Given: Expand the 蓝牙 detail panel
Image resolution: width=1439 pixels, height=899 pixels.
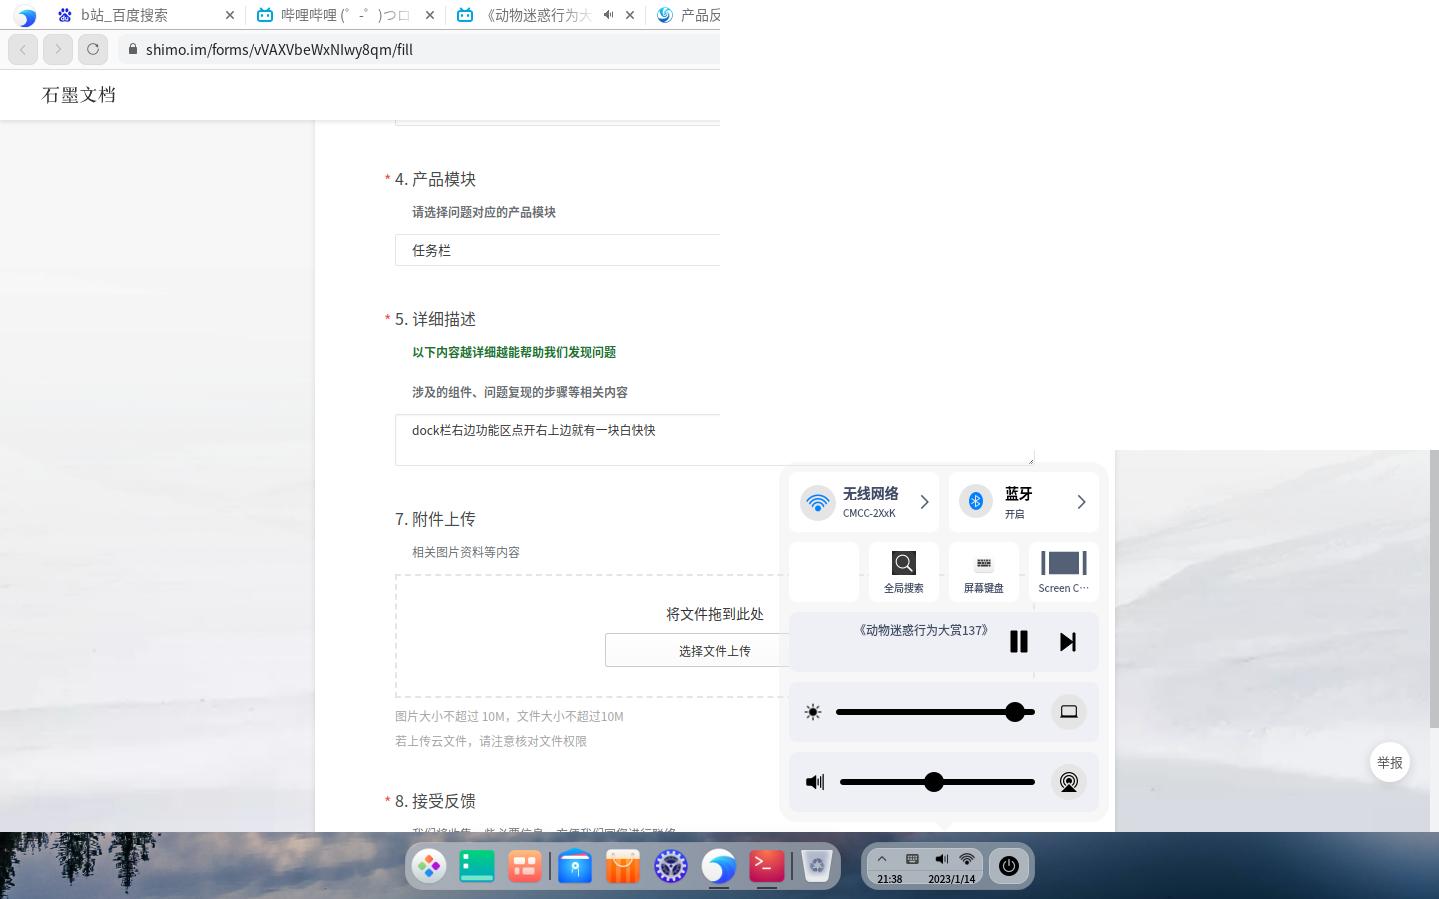Looking at the screenshot, I should (x=1080, y=501).
